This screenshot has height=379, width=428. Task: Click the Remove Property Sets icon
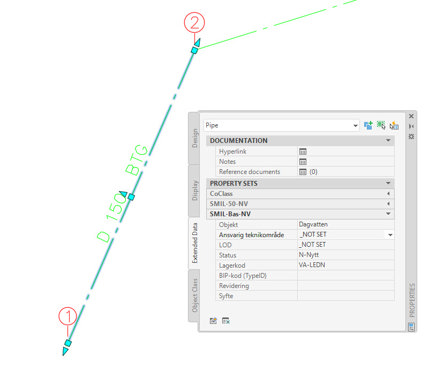coord(226,321)
